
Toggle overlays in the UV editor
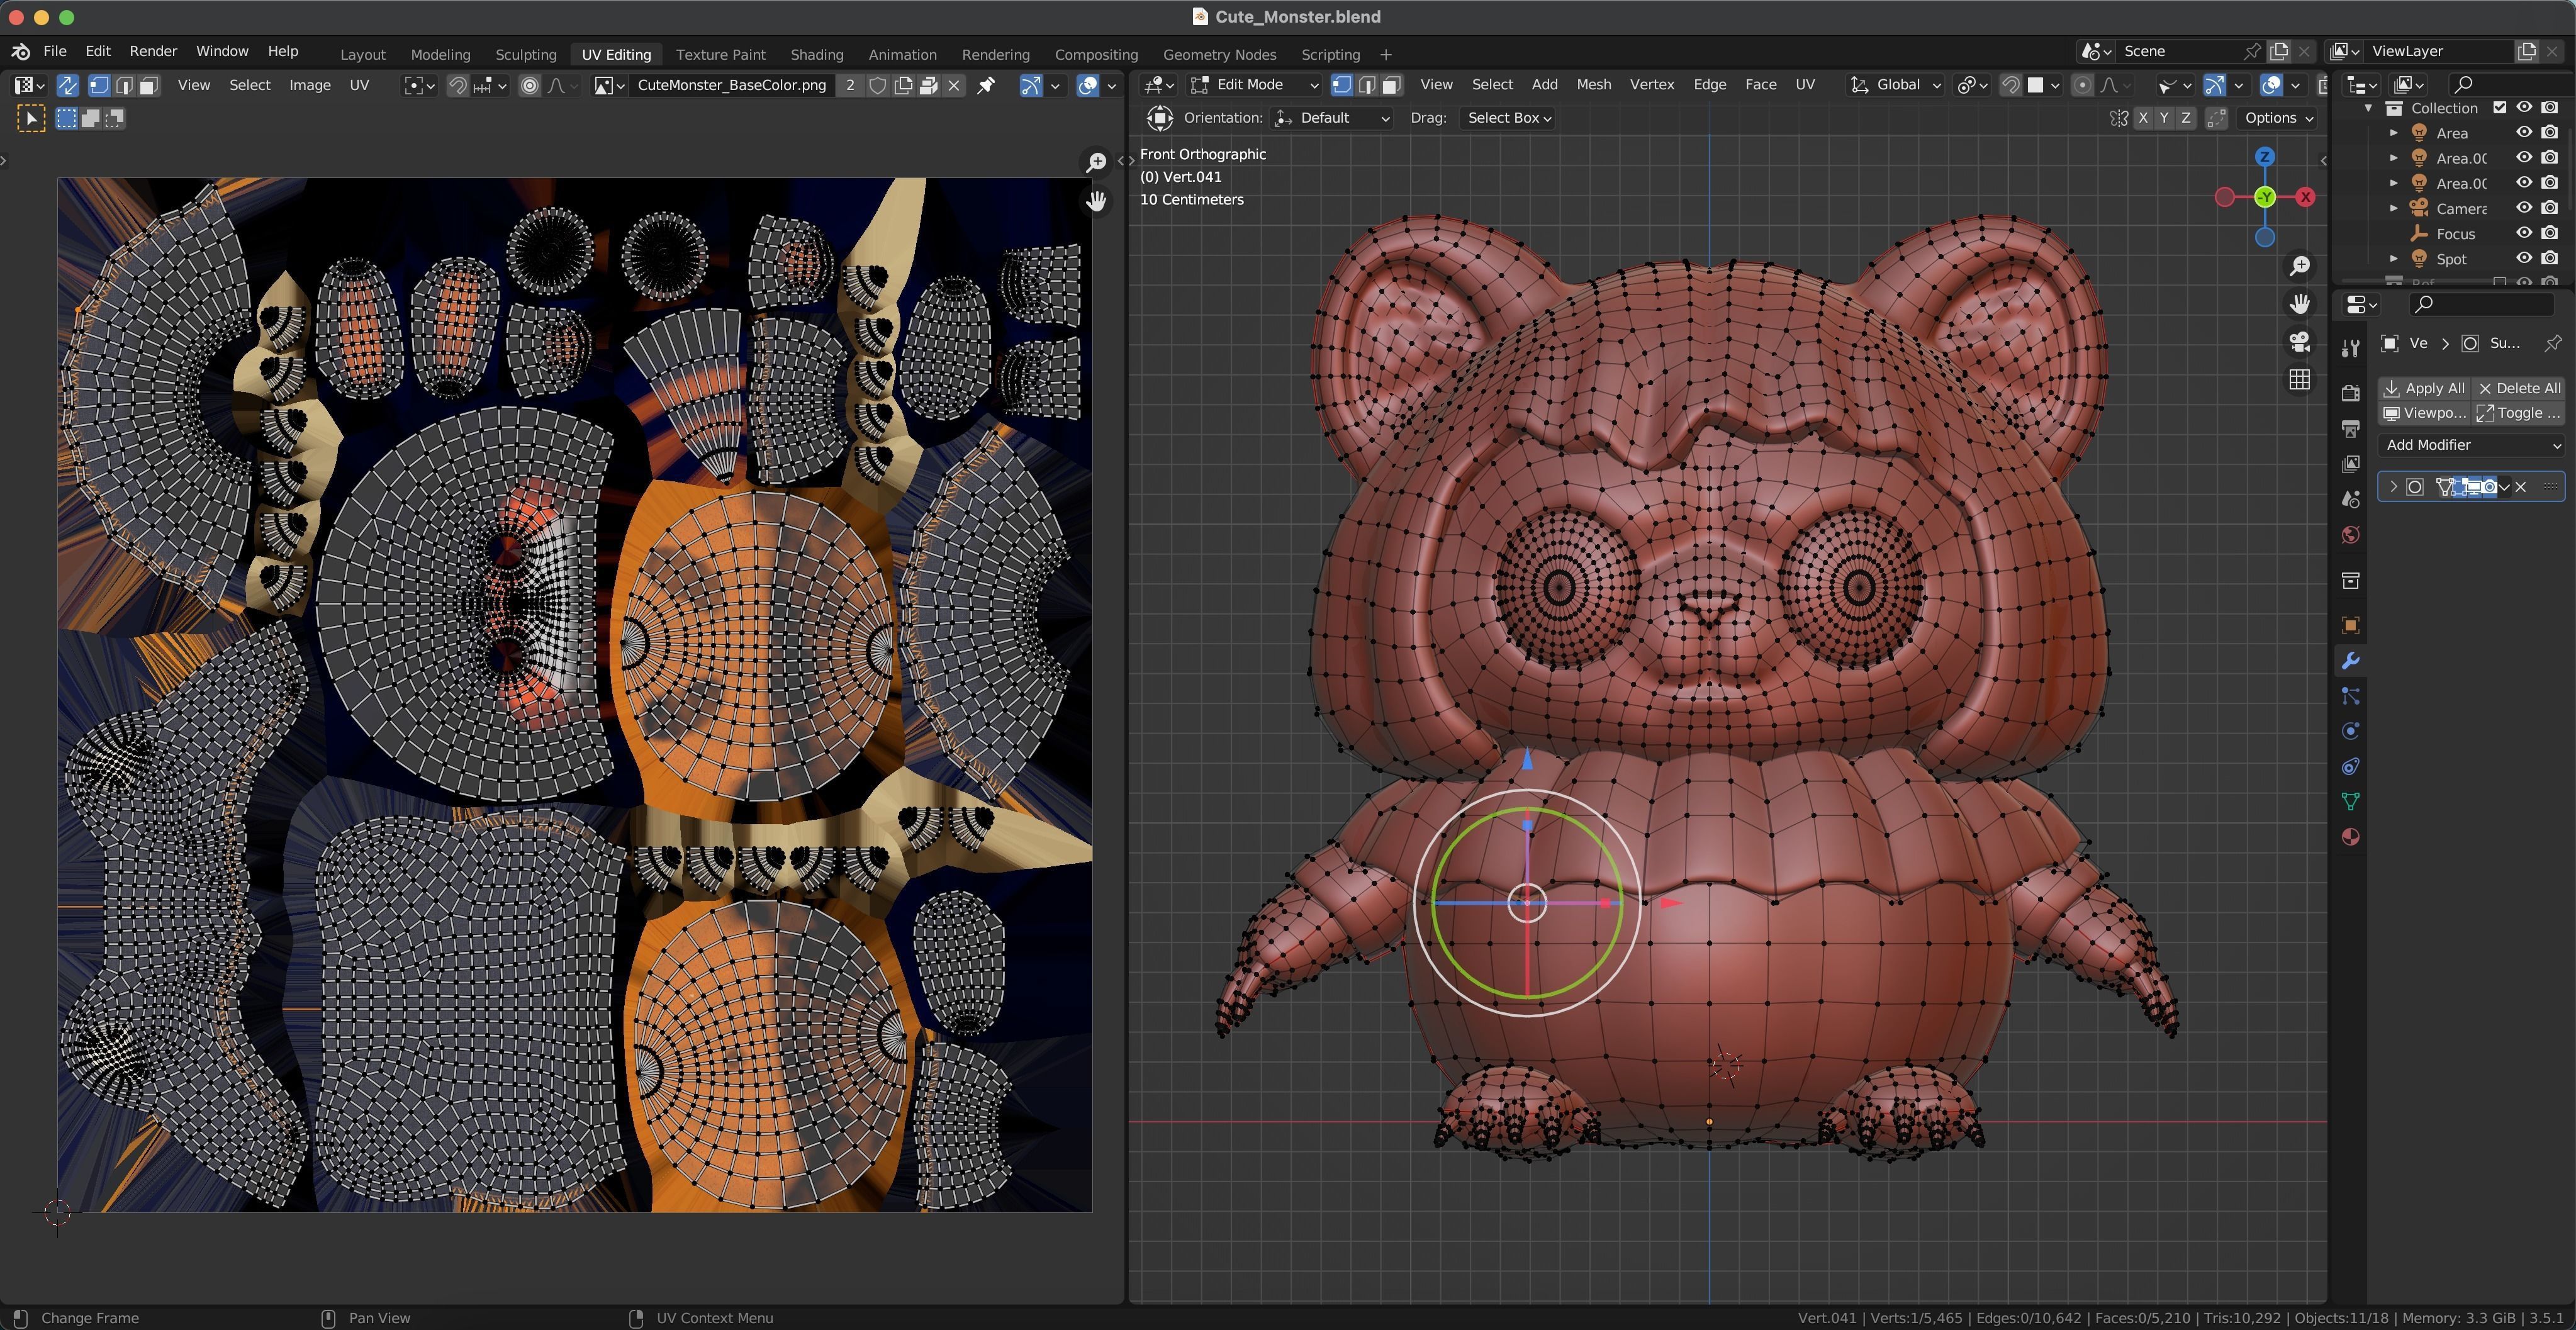[x=1088, y=85]
